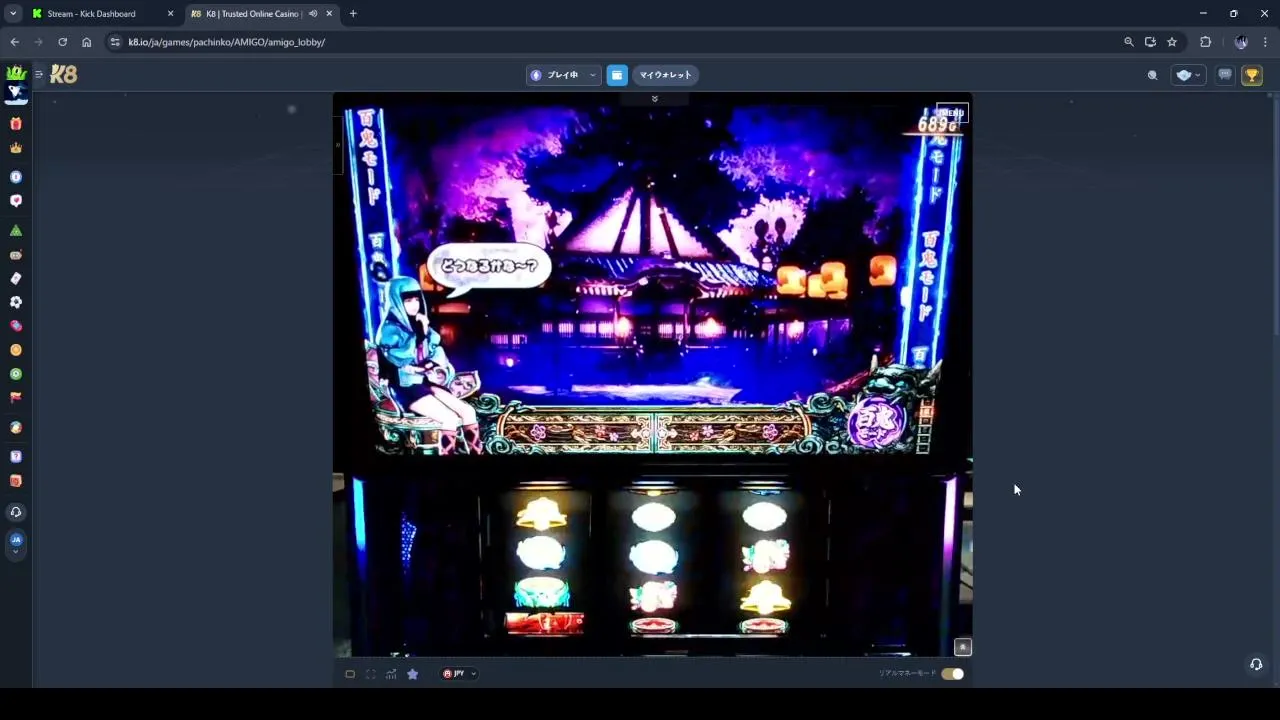Mute the K8 tab audio icon
This screenshot has height=720, width=1280.
(313, 14)
